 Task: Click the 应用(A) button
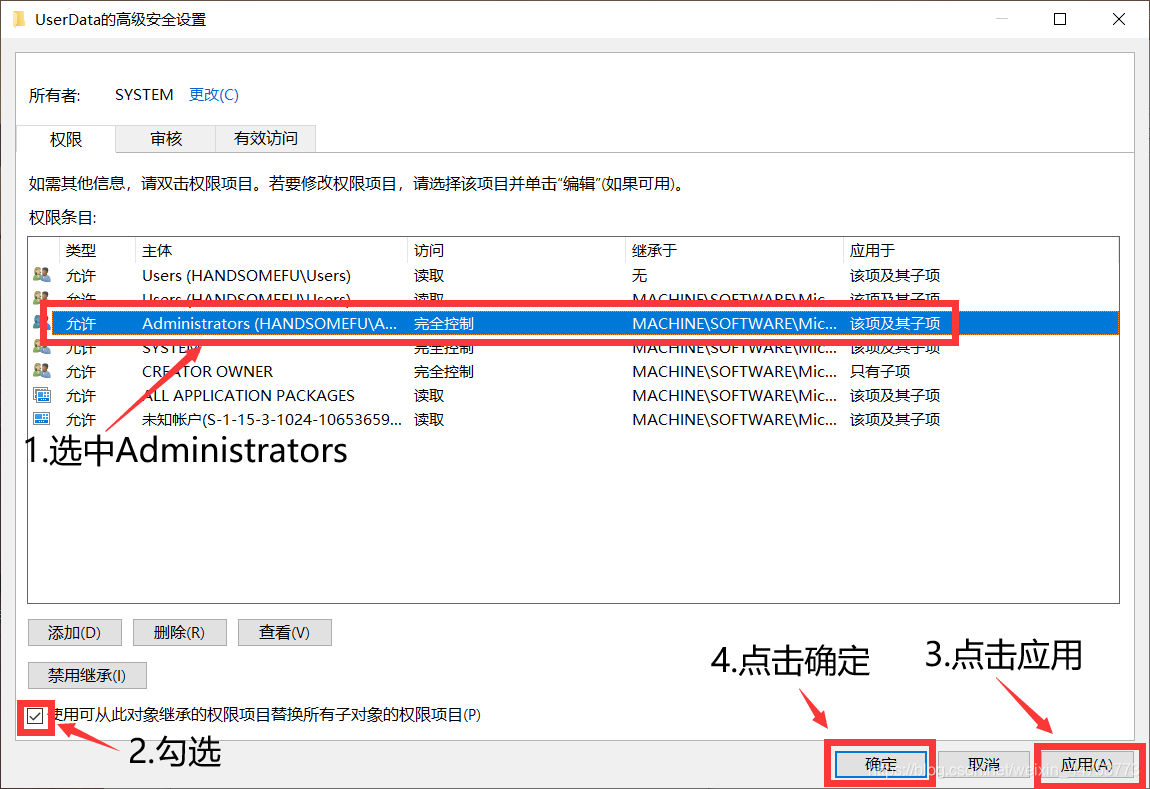click(1089, 763)
